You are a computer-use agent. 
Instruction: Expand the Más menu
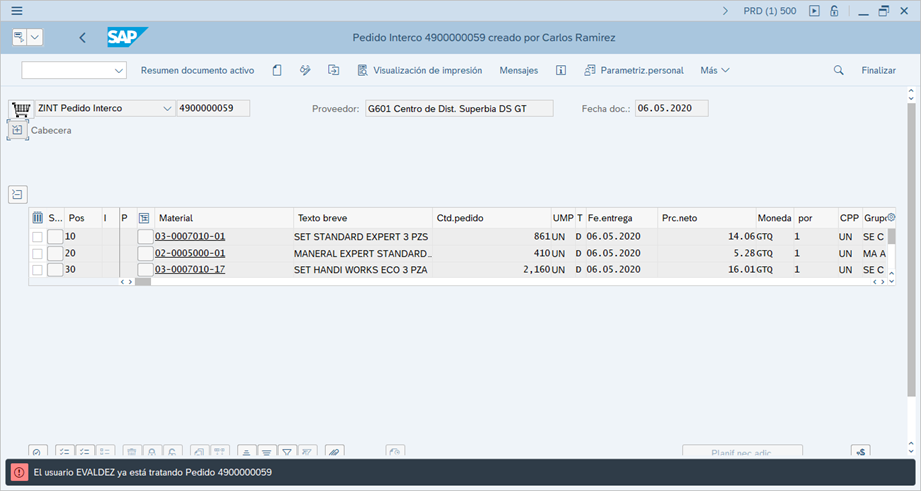click(714, 70)
